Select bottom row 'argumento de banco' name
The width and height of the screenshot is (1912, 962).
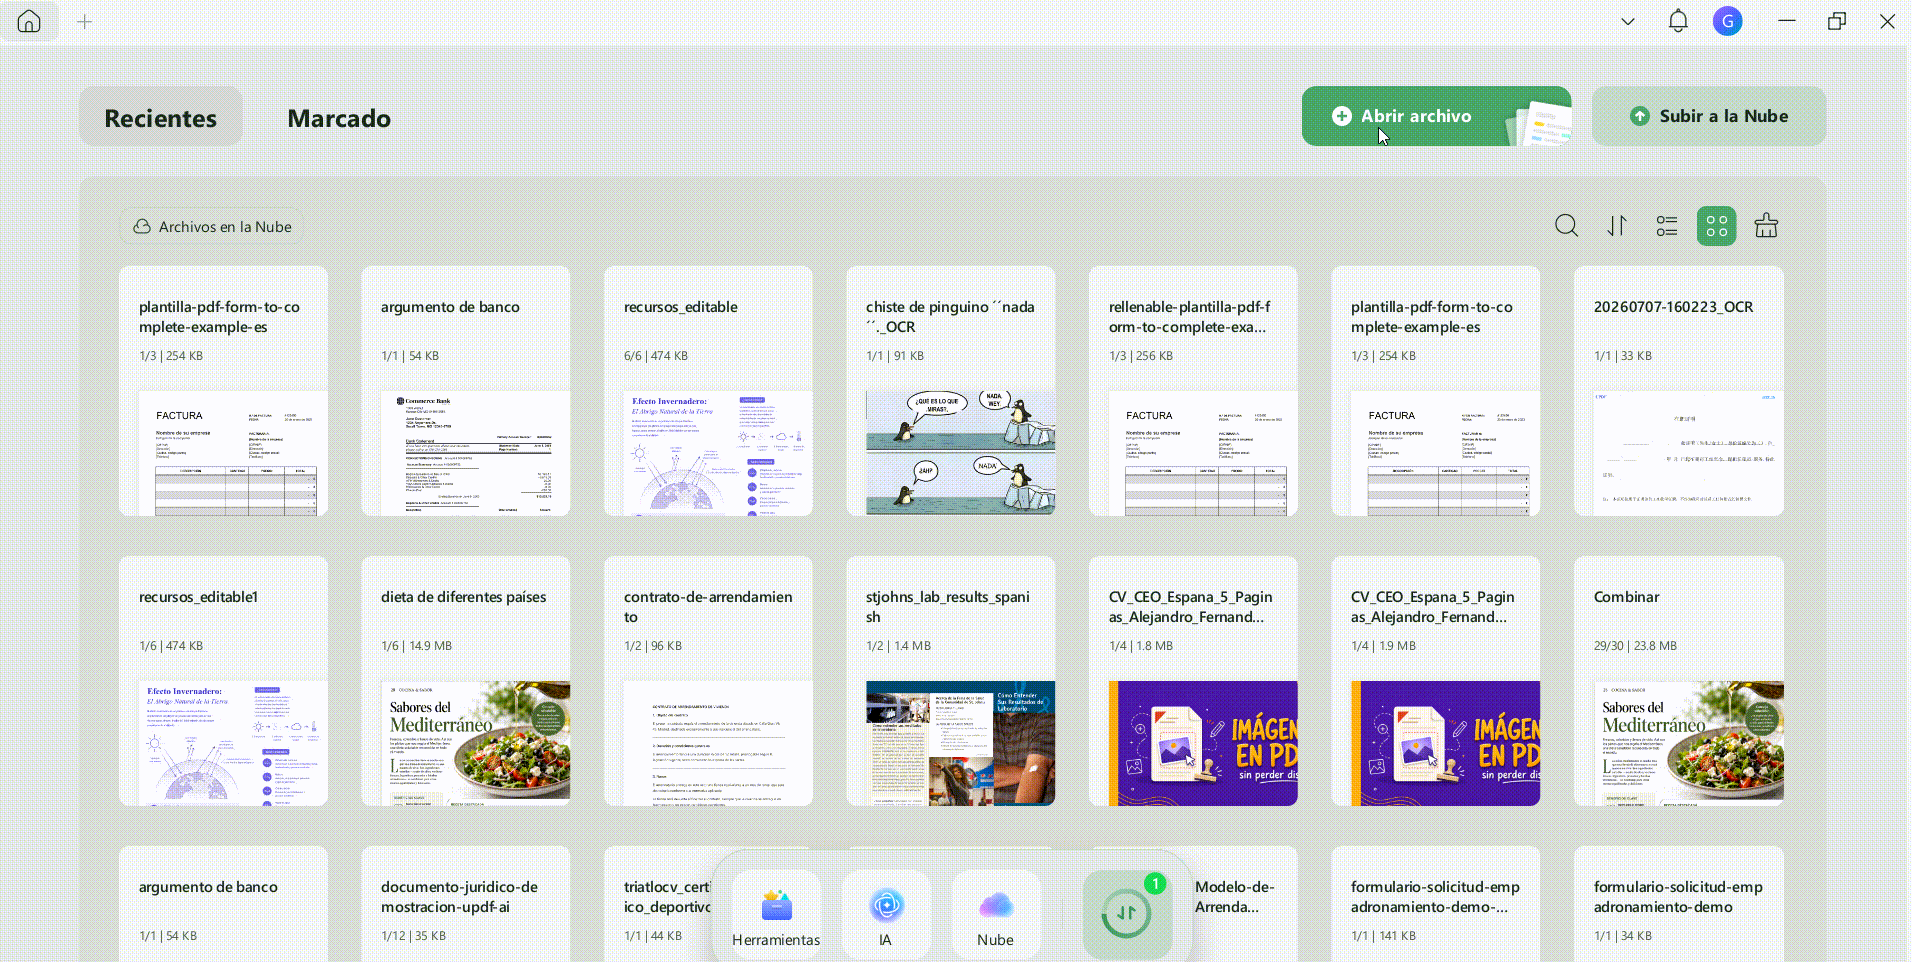coord(208,887)
